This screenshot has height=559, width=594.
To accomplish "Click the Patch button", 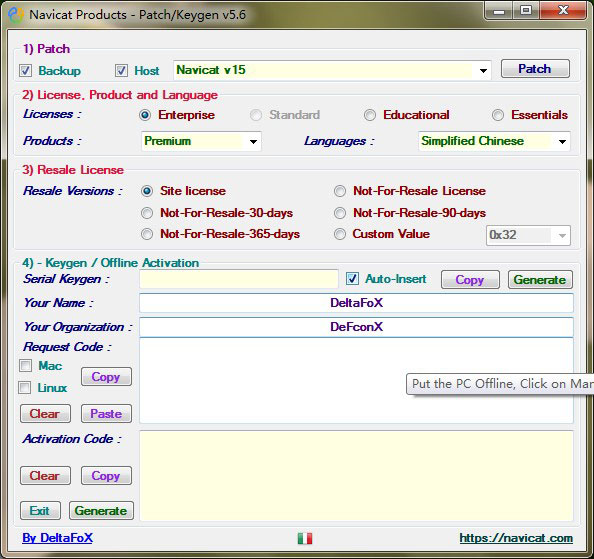I will [535, 69].
